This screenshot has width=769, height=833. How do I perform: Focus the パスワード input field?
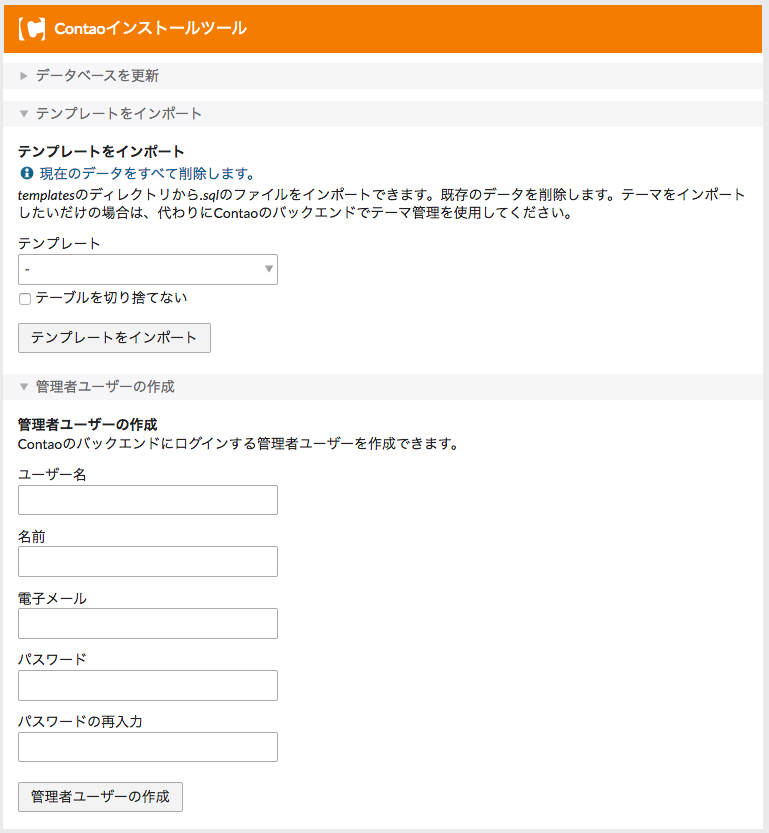point(148,685)
